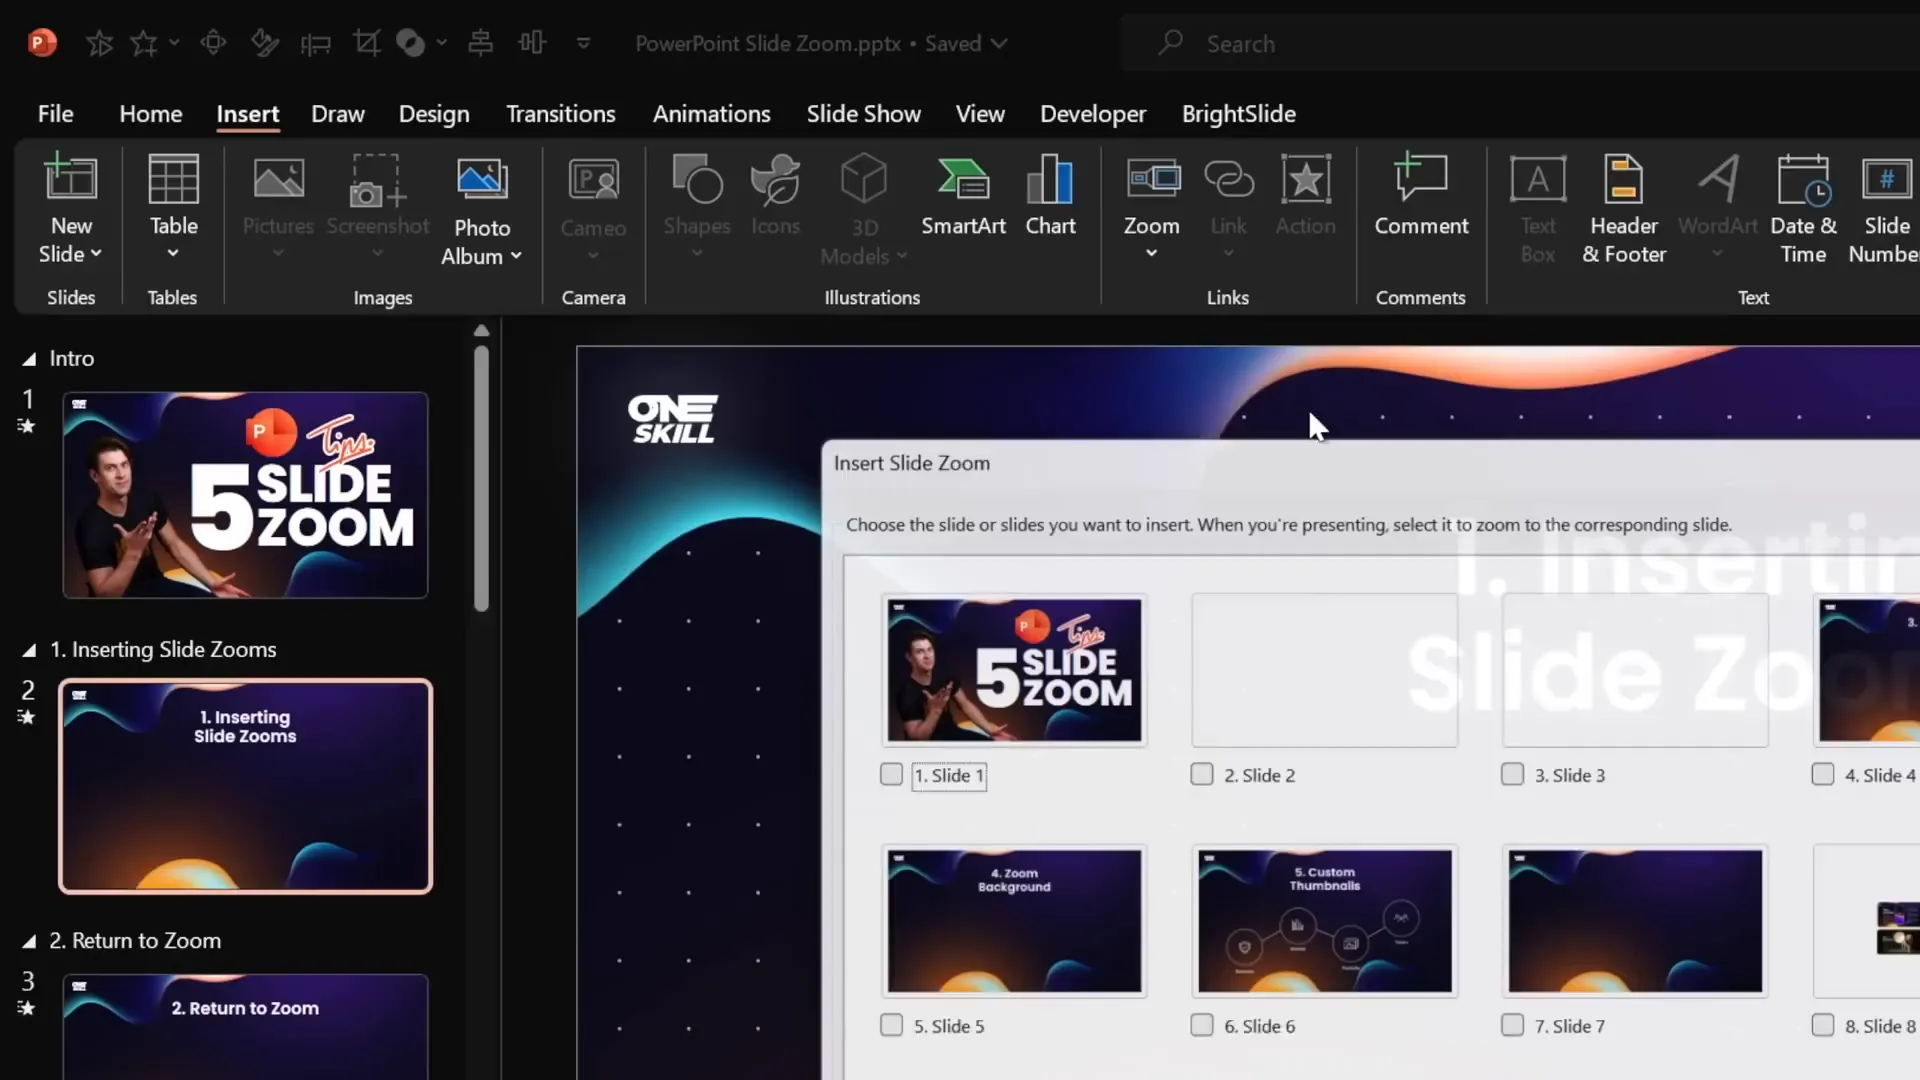
Task: Click slide panel scrollbar up arrow
Action: (x=481, y=330)
